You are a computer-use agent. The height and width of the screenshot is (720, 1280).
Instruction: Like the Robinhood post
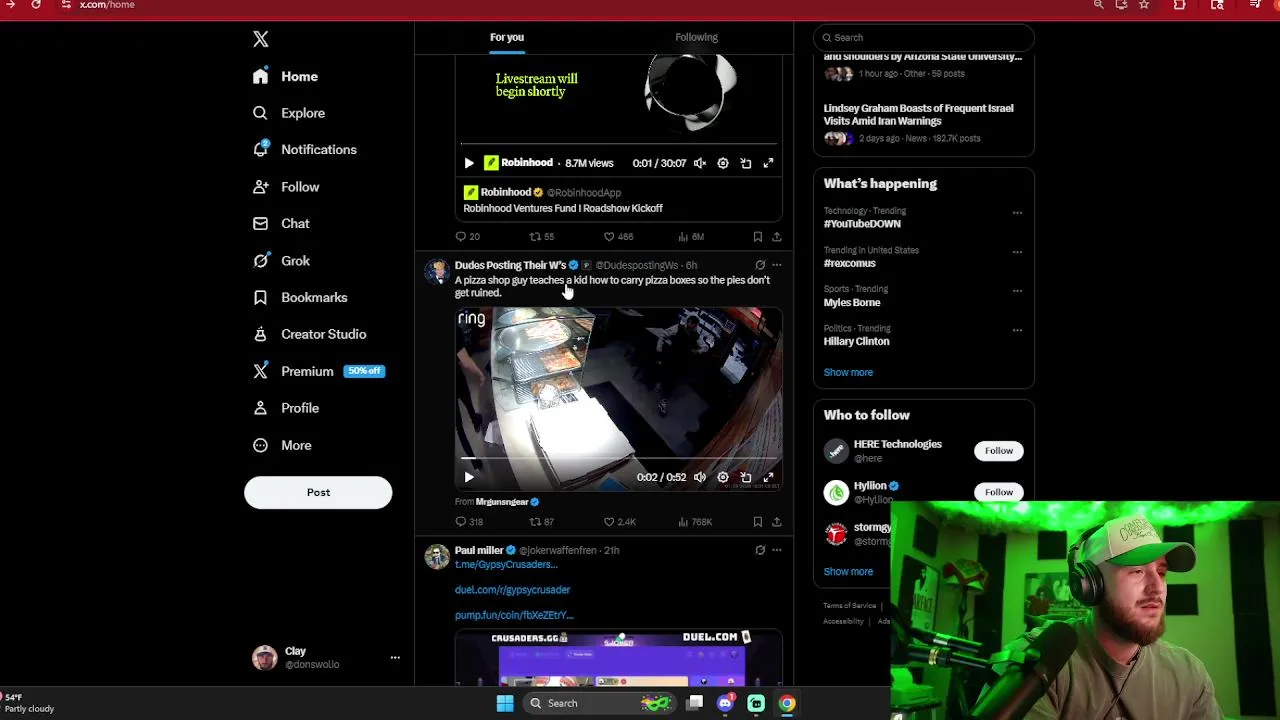click(x=618, y=237)
